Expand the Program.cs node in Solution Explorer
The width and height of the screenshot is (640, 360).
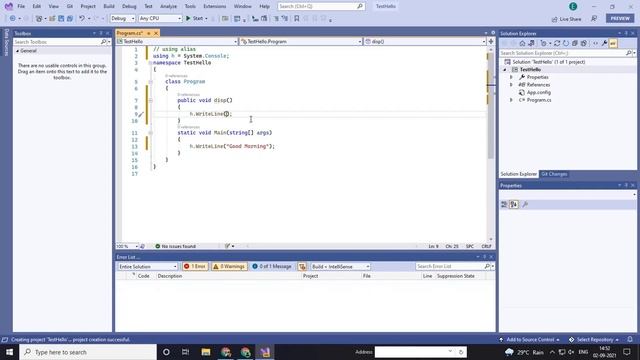point(511,100)
